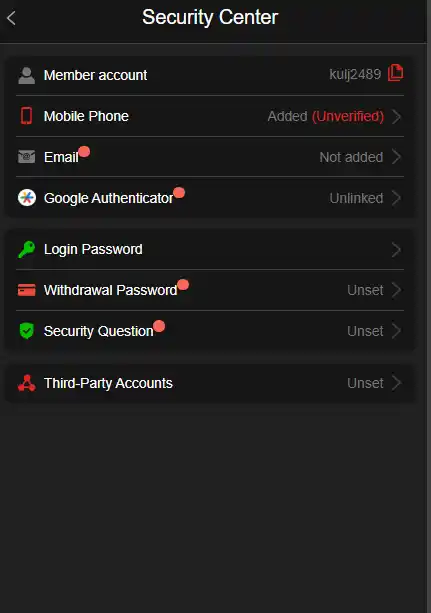
Task: Open Login Password chevron arrow
Action: [397, 249]
